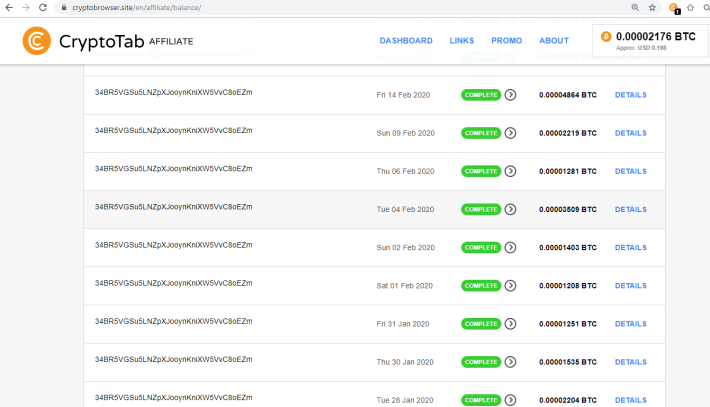Click the CryptoTab orange logo
The width and height of the screenshot is (710, 407).
(x=37, y=41)
